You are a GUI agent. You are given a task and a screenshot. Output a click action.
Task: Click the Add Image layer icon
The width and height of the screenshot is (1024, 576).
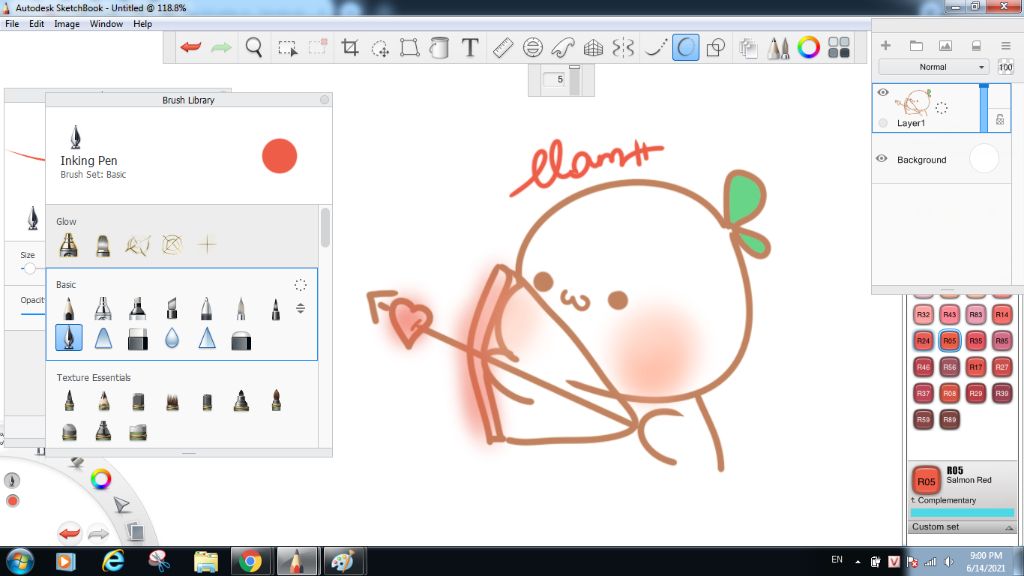coord(945,45)
